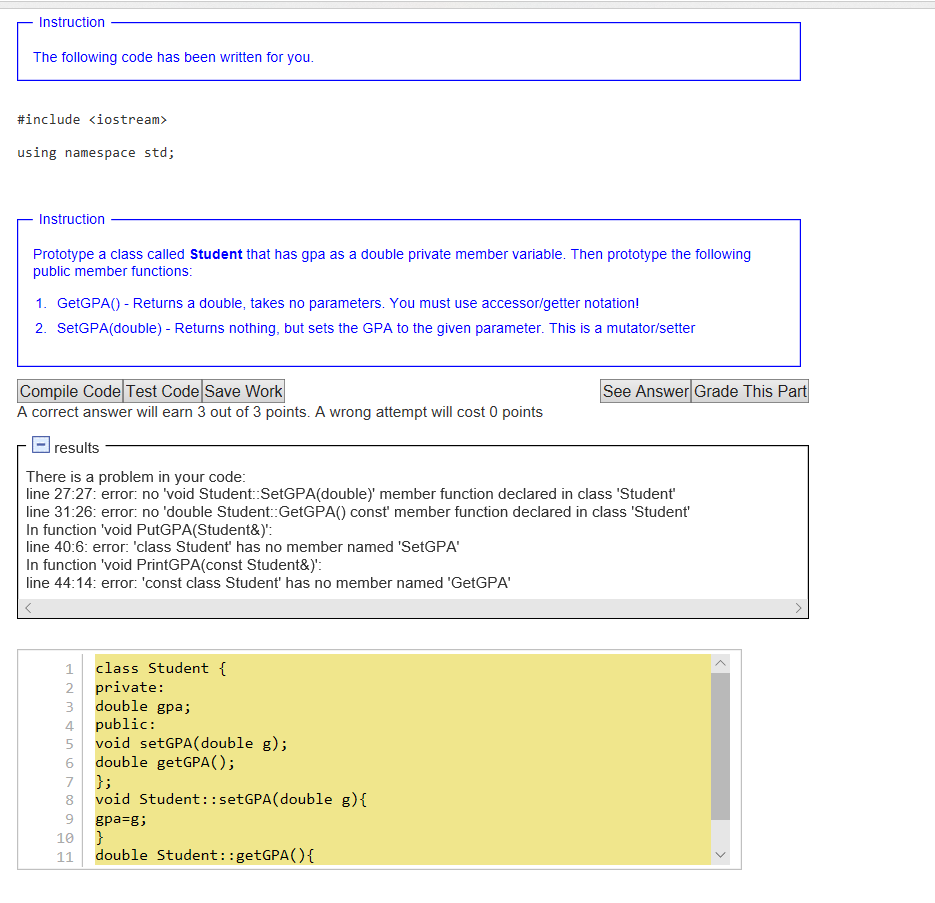Click the 'gpa=g;' statement in editor
The height and width of the screenshot is (903, 935).
click(x=121, y=818)
